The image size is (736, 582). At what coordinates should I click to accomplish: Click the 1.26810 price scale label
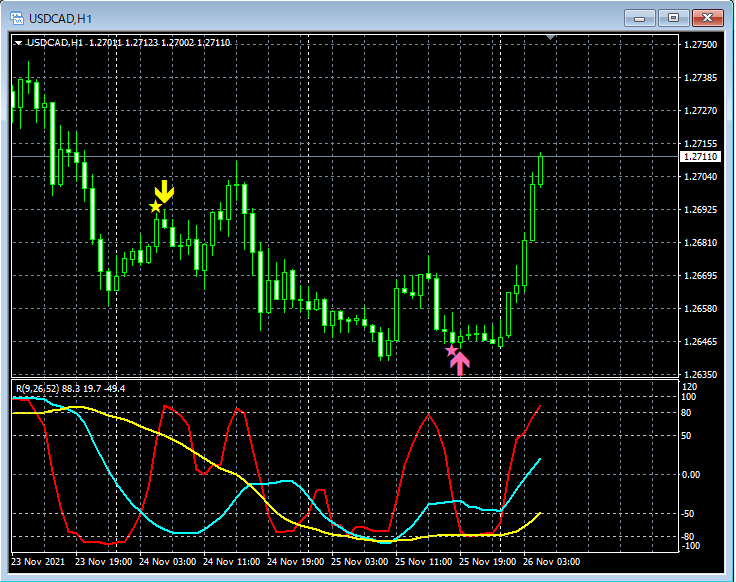(x=700, y=242)
